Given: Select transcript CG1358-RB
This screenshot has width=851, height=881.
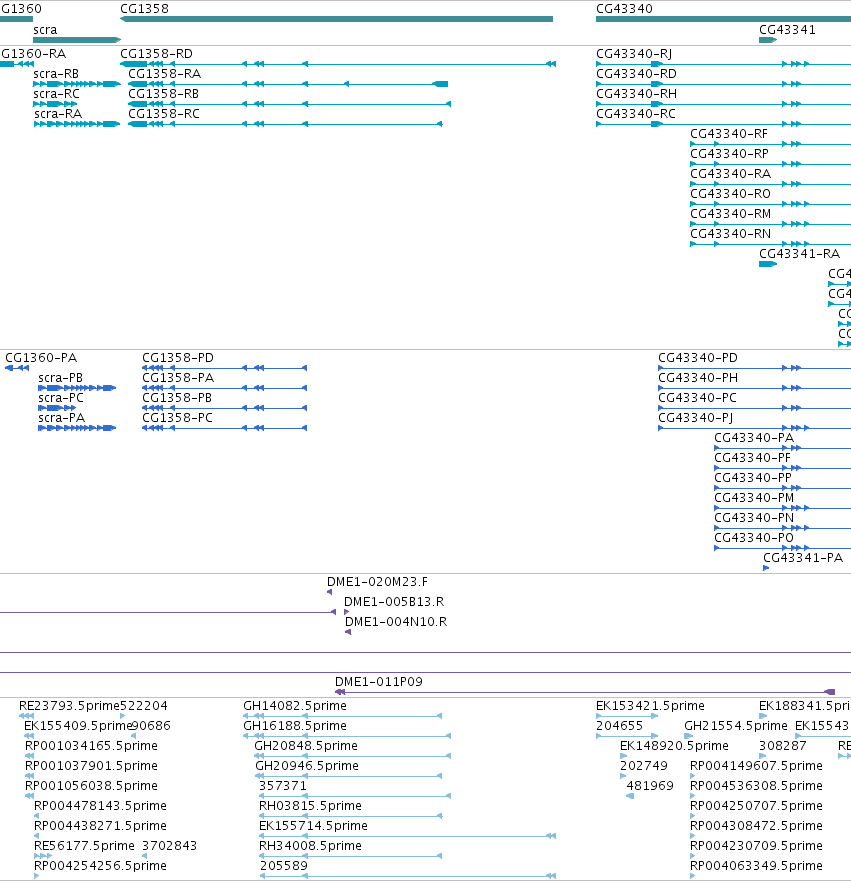Looking at the screenshot, I should click(x=163, y=94).
